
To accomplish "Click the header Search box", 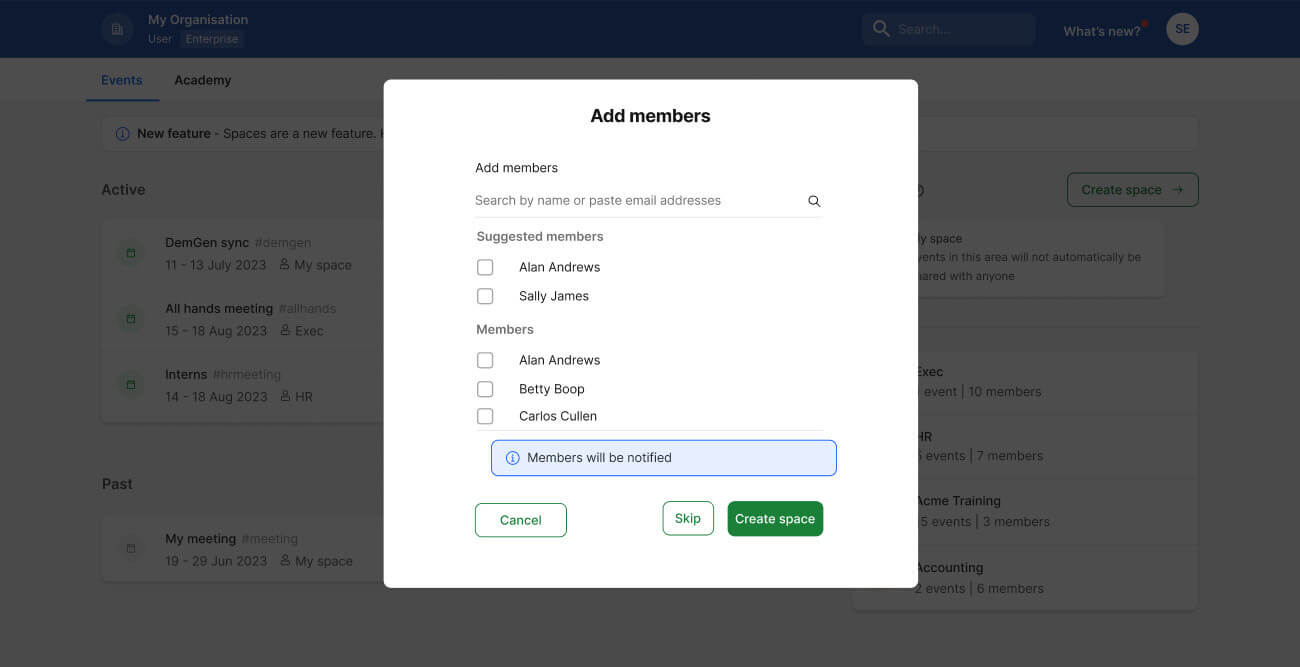I will [948, 29].
